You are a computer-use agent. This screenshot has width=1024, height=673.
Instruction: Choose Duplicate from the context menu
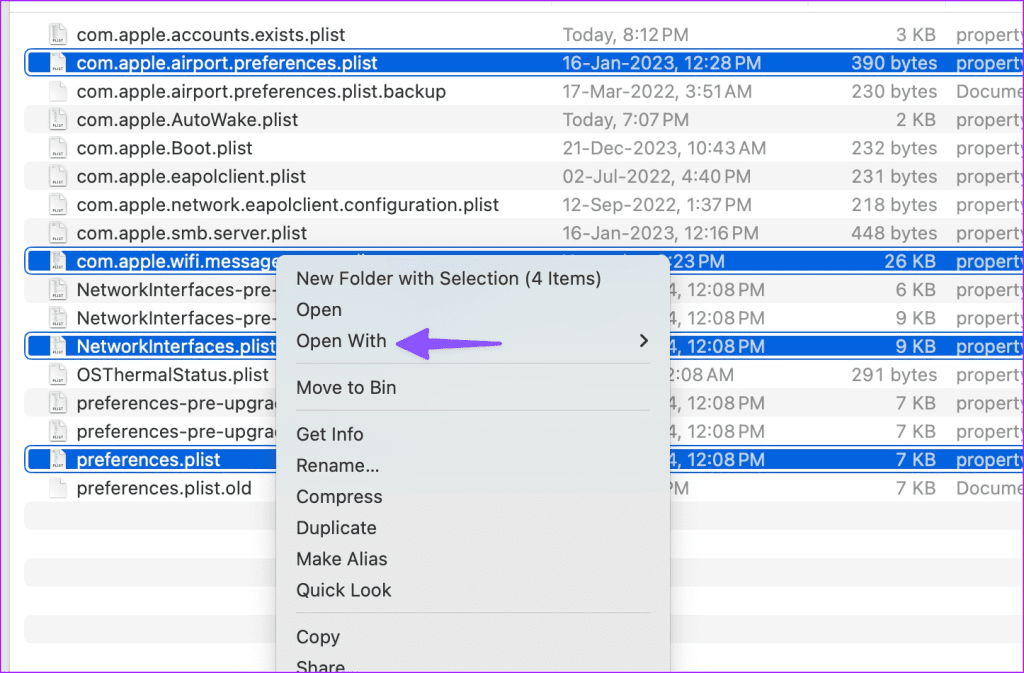(x=336, y=528)
